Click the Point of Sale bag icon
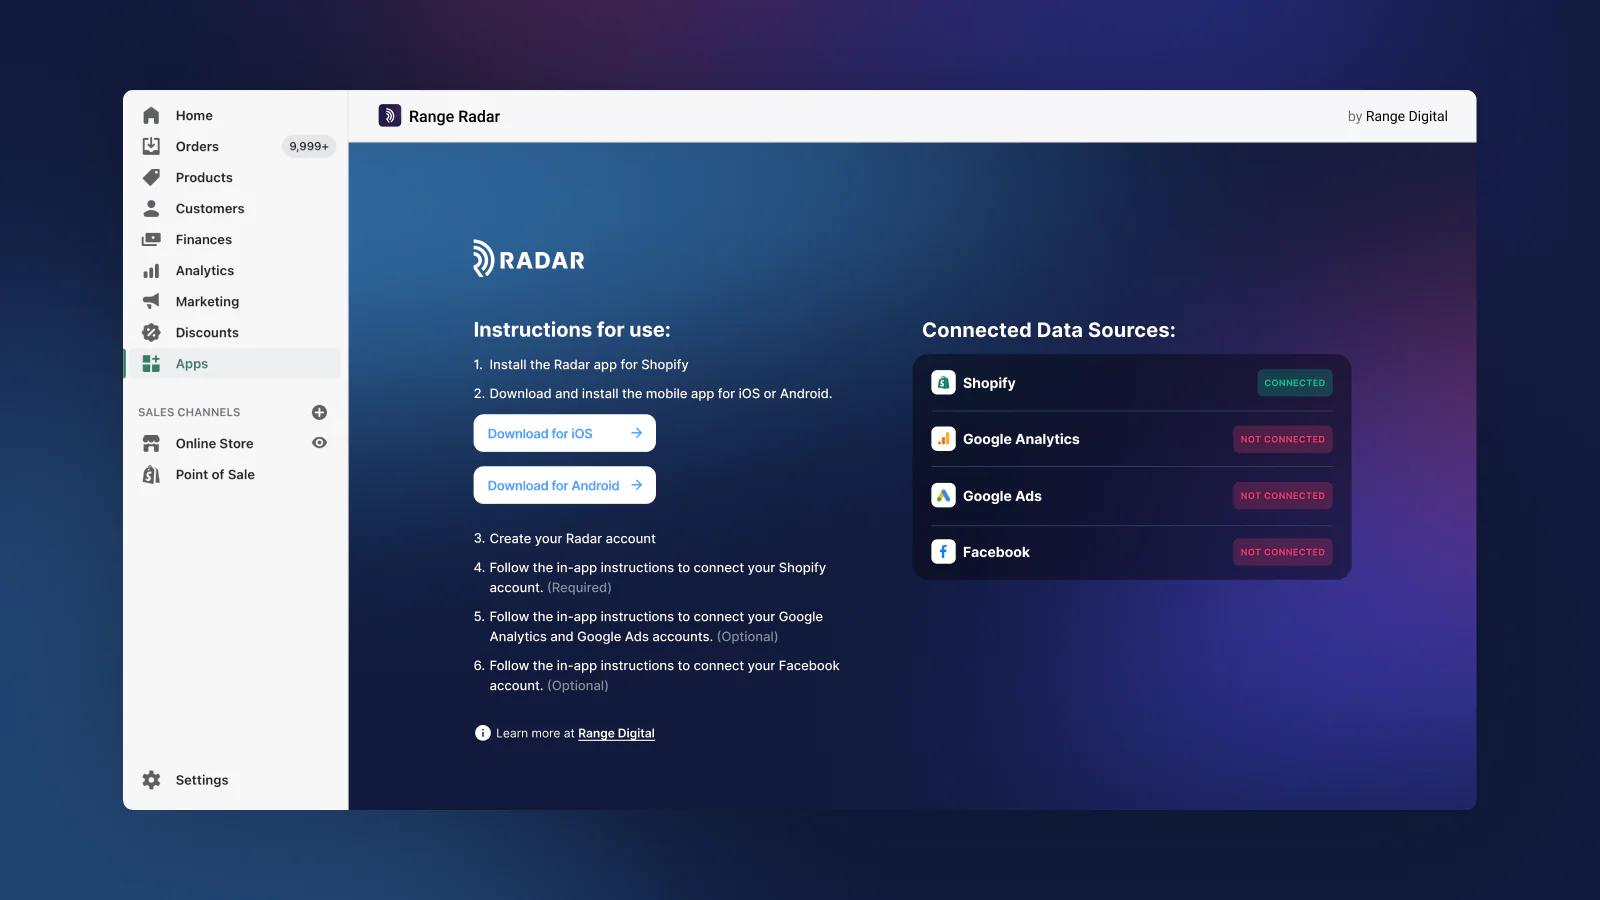The image size is (1600, 900). pyautogui.click(x=151, y=474)
